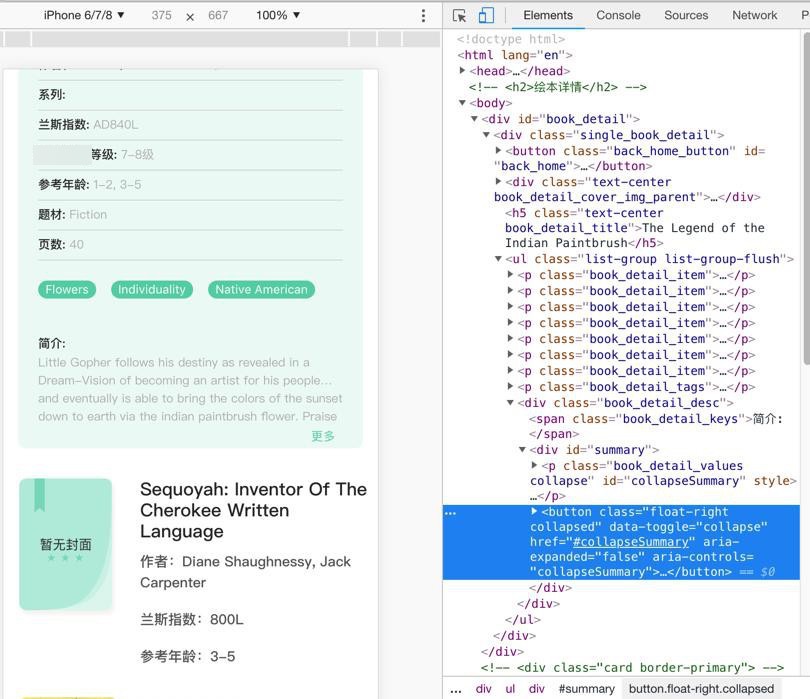Click the Native American tag

(261, 289)
